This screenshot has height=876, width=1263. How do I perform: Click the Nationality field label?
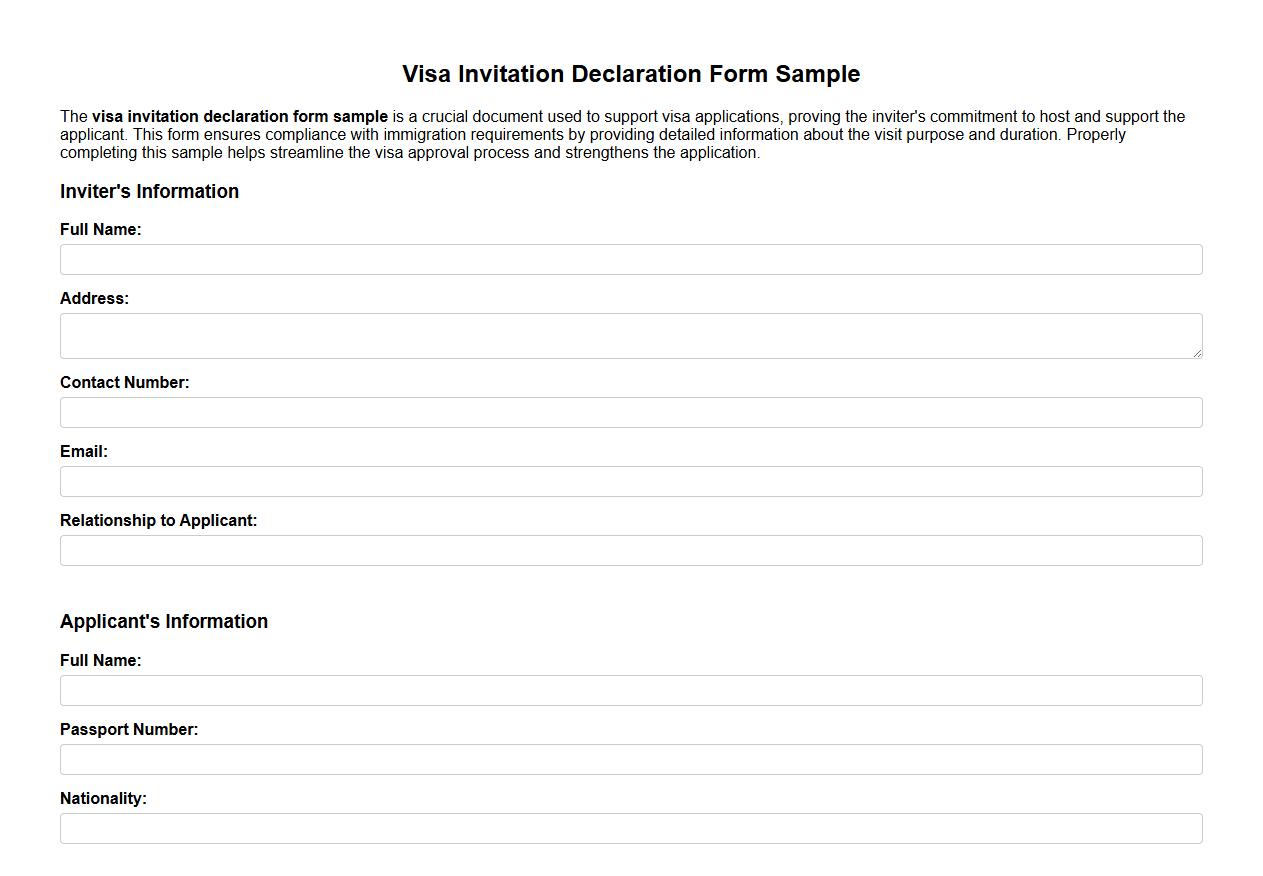click(x=103, y=798)
